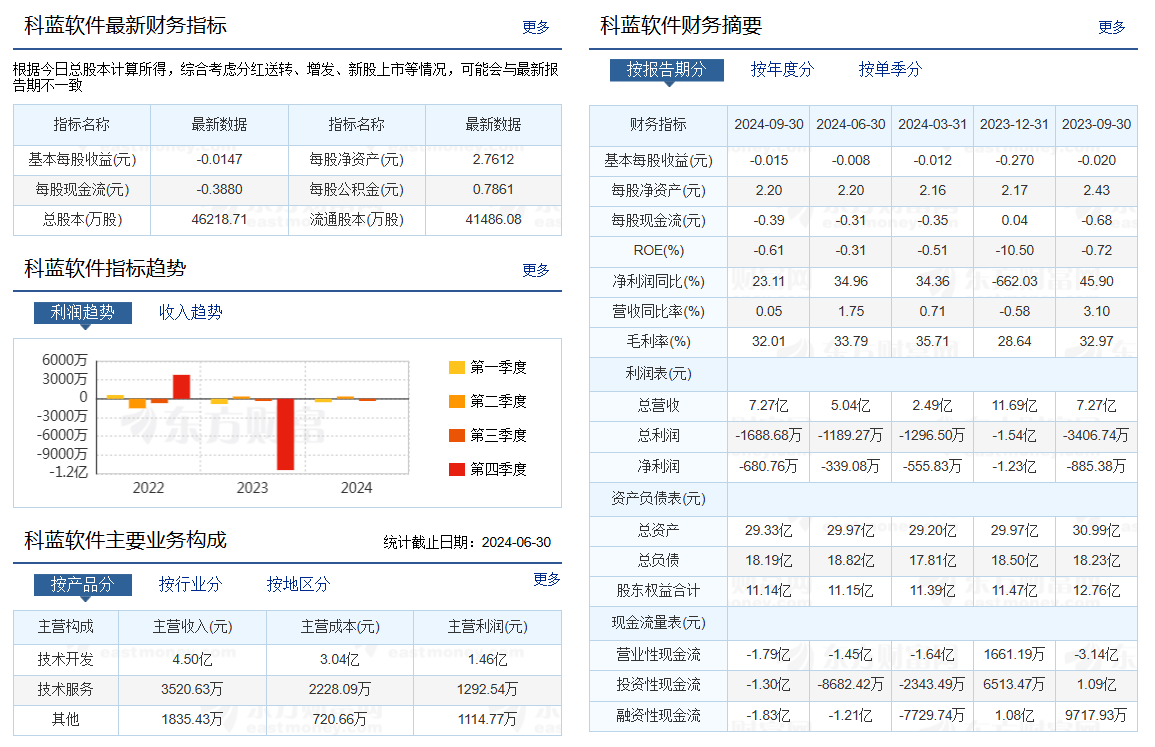
Task: Click the 财务指标 header cell
Action: (x=658, y=124)
